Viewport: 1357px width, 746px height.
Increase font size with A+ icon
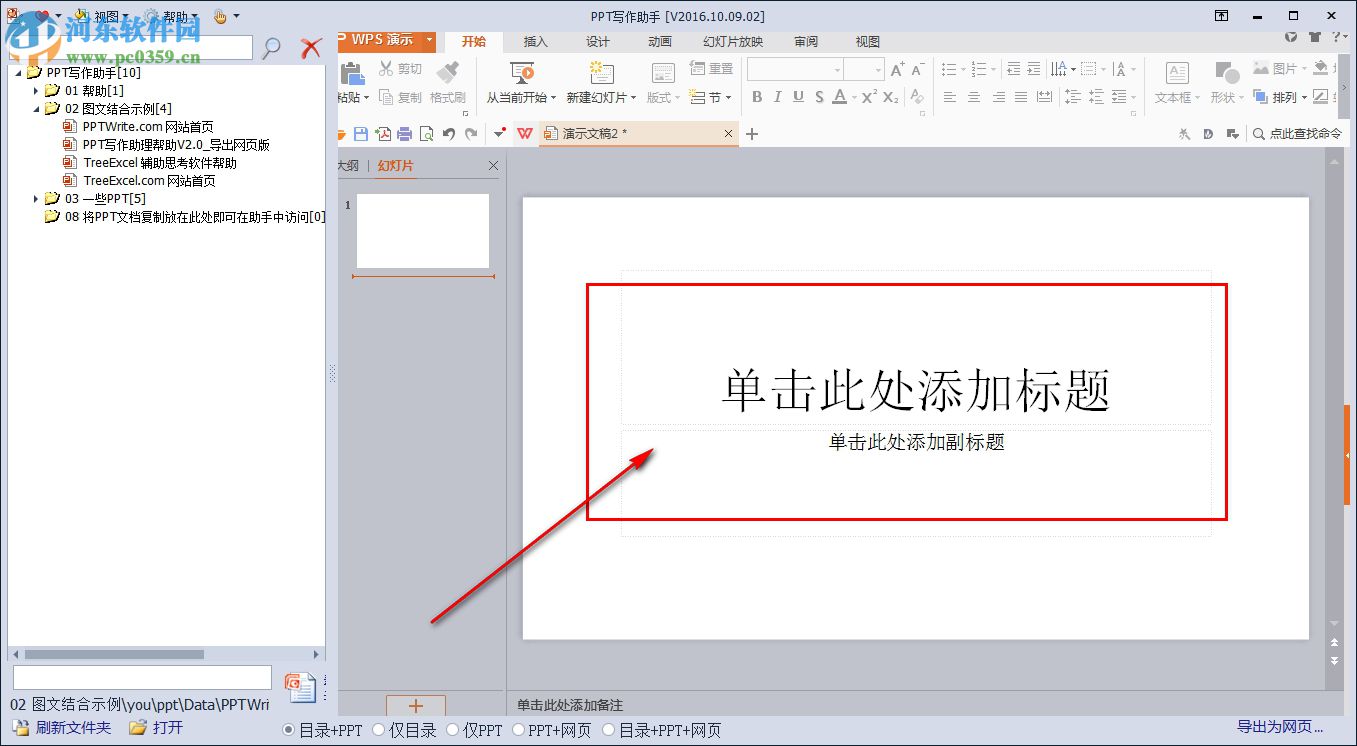pos(897,69)
